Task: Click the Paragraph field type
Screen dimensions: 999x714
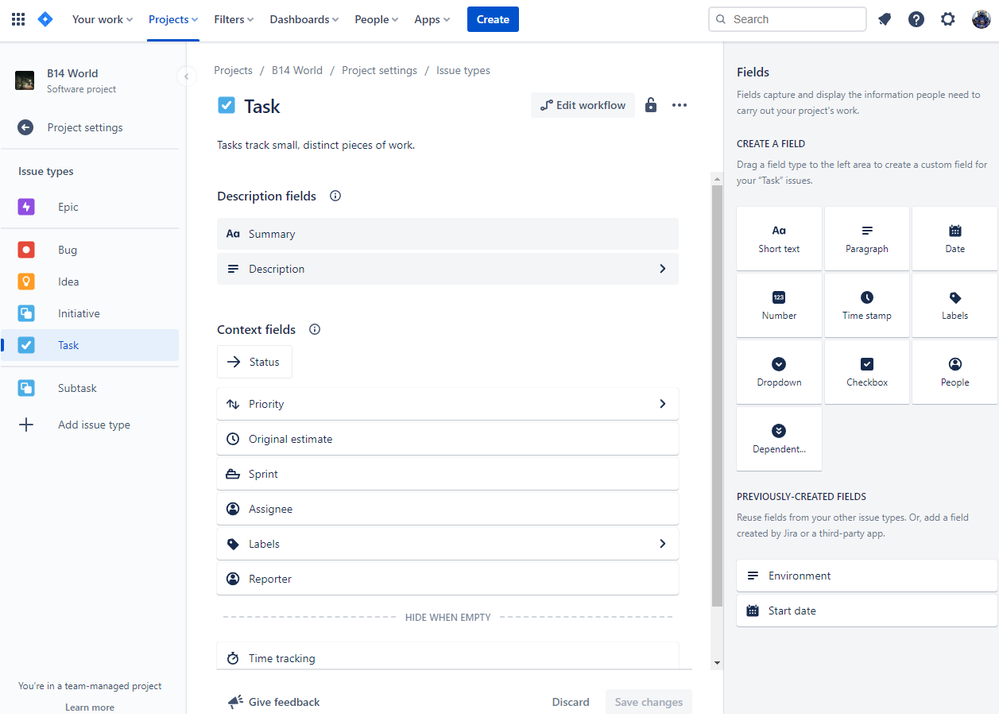Action: (866, 239)
